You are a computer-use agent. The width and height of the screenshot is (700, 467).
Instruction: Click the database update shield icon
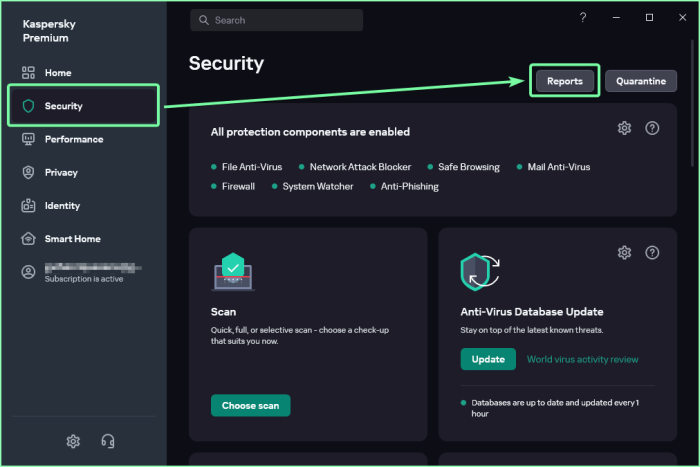click(x=480, y=271)
